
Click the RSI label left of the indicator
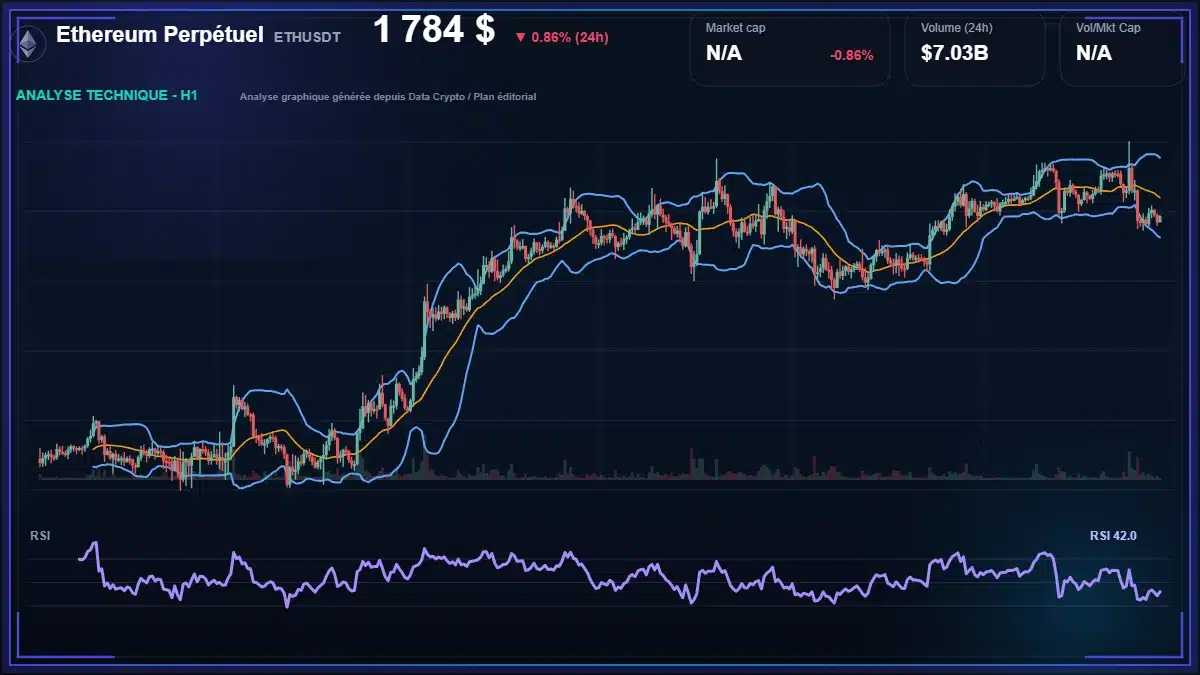40,536
